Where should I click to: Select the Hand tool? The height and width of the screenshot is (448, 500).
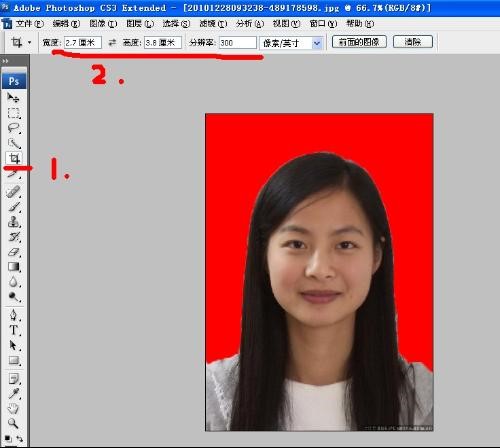pyautogui.click(x=14, y=409)
